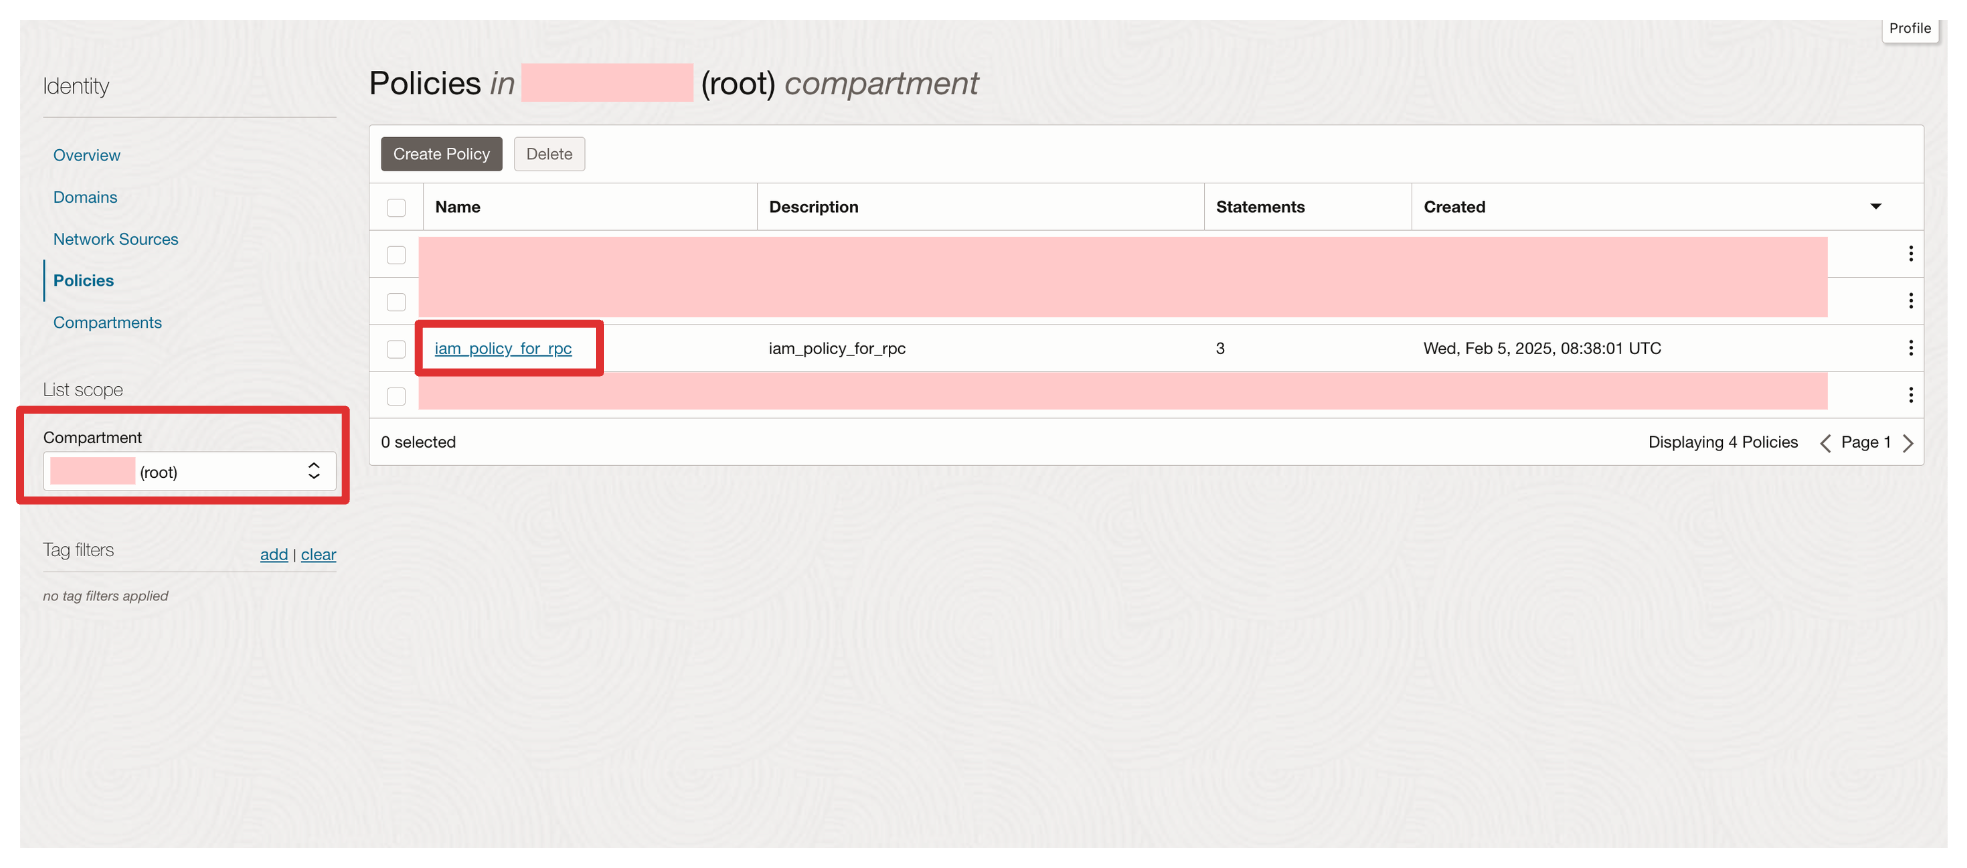Open the Overview section in Identity menu
Screen dimensions: 1967x868
tap(87, 155)
